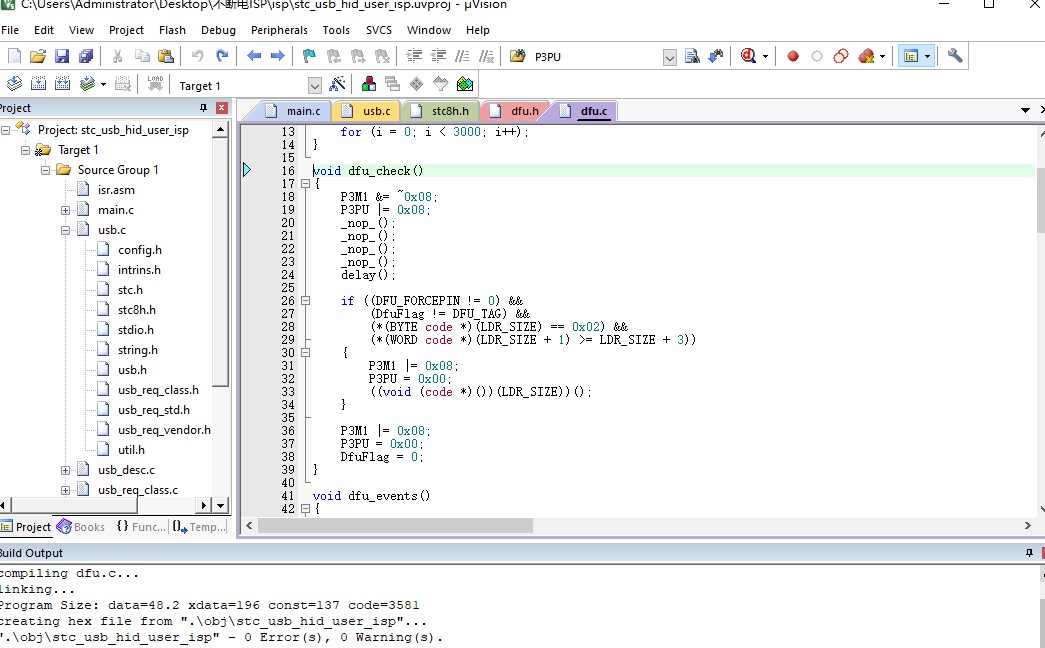Undo the last edit
The image size is (1045, 648).
pos(197,57)
